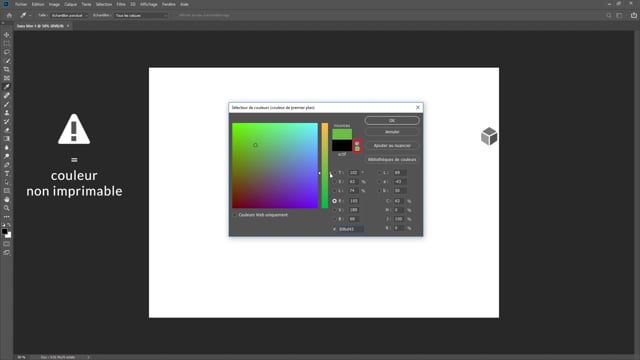Select the History Brush tool

click(7, 121)
